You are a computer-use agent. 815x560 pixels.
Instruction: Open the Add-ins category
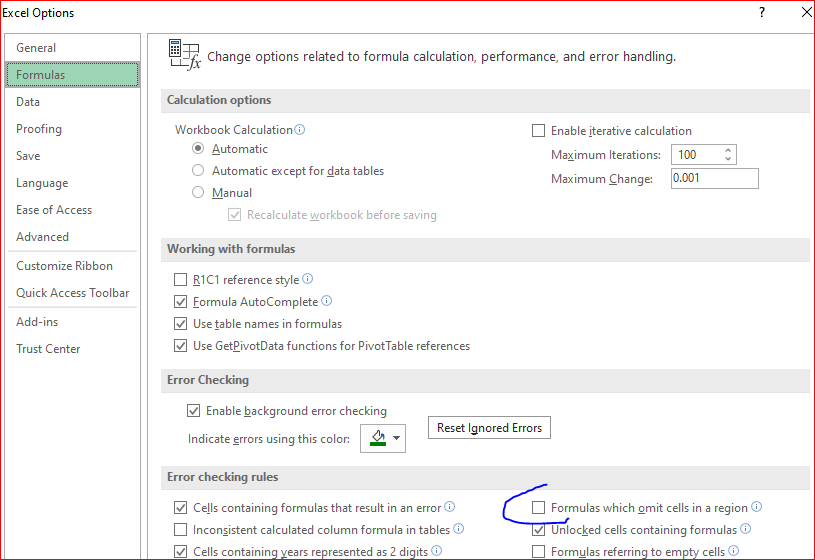coord(73,322)
